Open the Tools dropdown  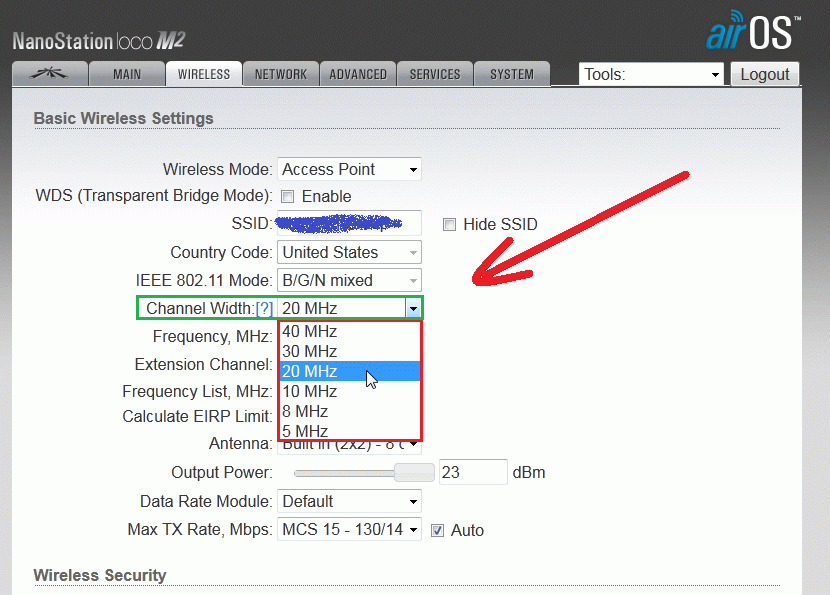(x=652, y=74)
